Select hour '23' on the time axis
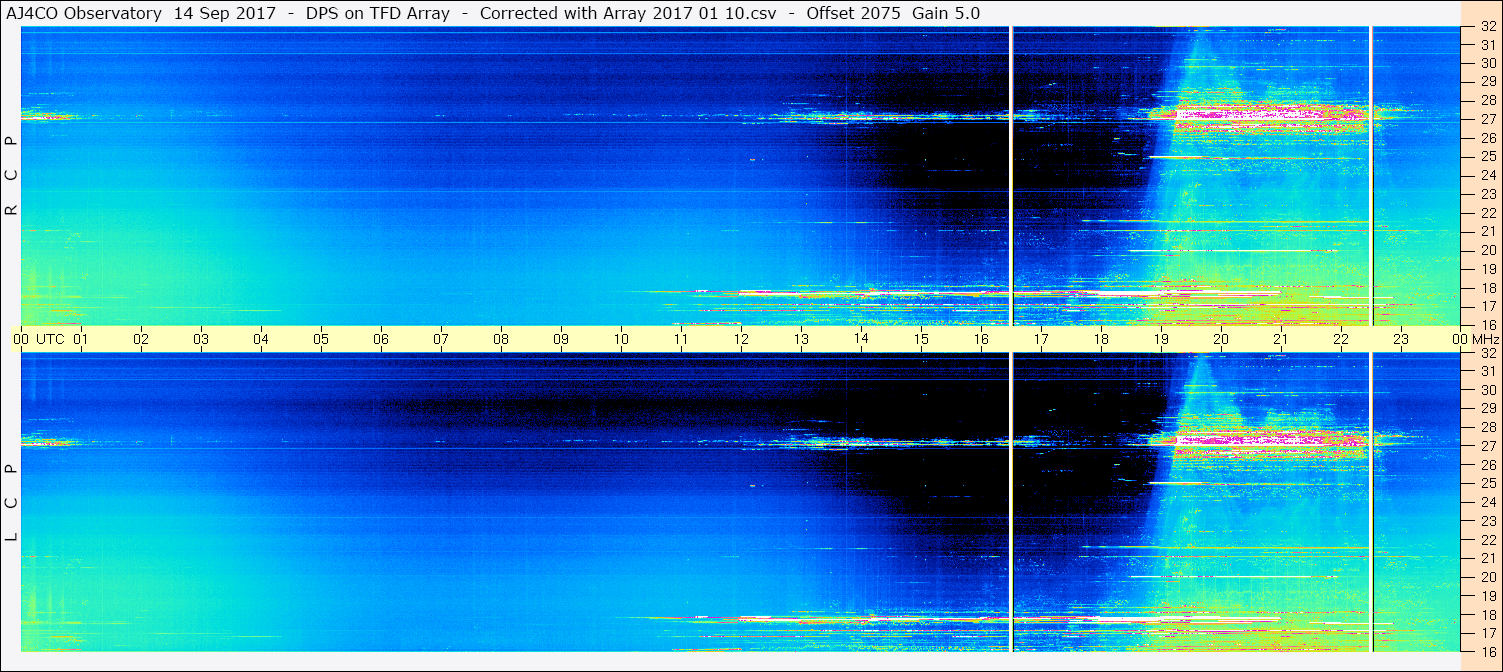The image size is (1503, 672). tap(1401, 339)
